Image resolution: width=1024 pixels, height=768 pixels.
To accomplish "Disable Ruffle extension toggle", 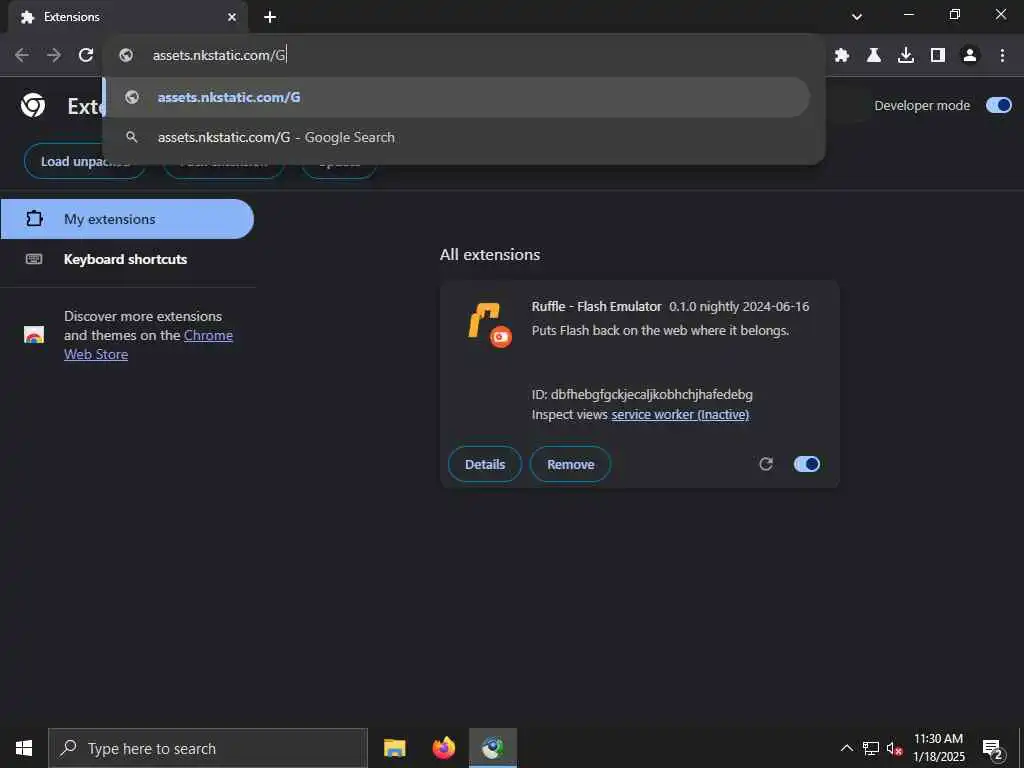I will (807, 464).
